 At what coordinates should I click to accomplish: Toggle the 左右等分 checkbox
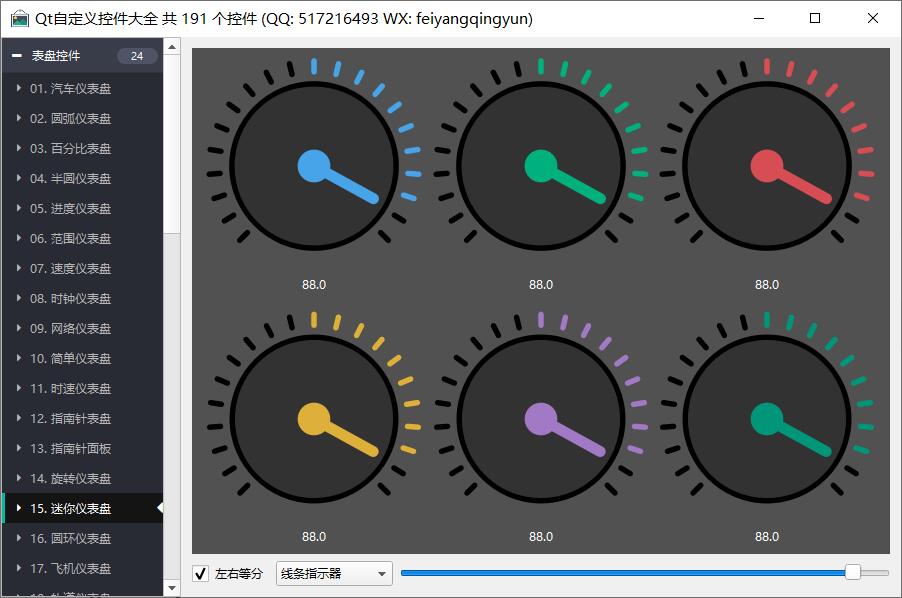(x=201, y=574)
